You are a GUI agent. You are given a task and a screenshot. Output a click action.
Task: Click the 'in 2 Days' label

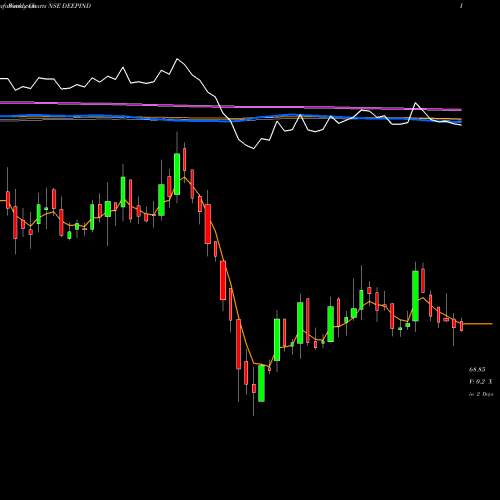pyautogui.click(x=481, y=394)
